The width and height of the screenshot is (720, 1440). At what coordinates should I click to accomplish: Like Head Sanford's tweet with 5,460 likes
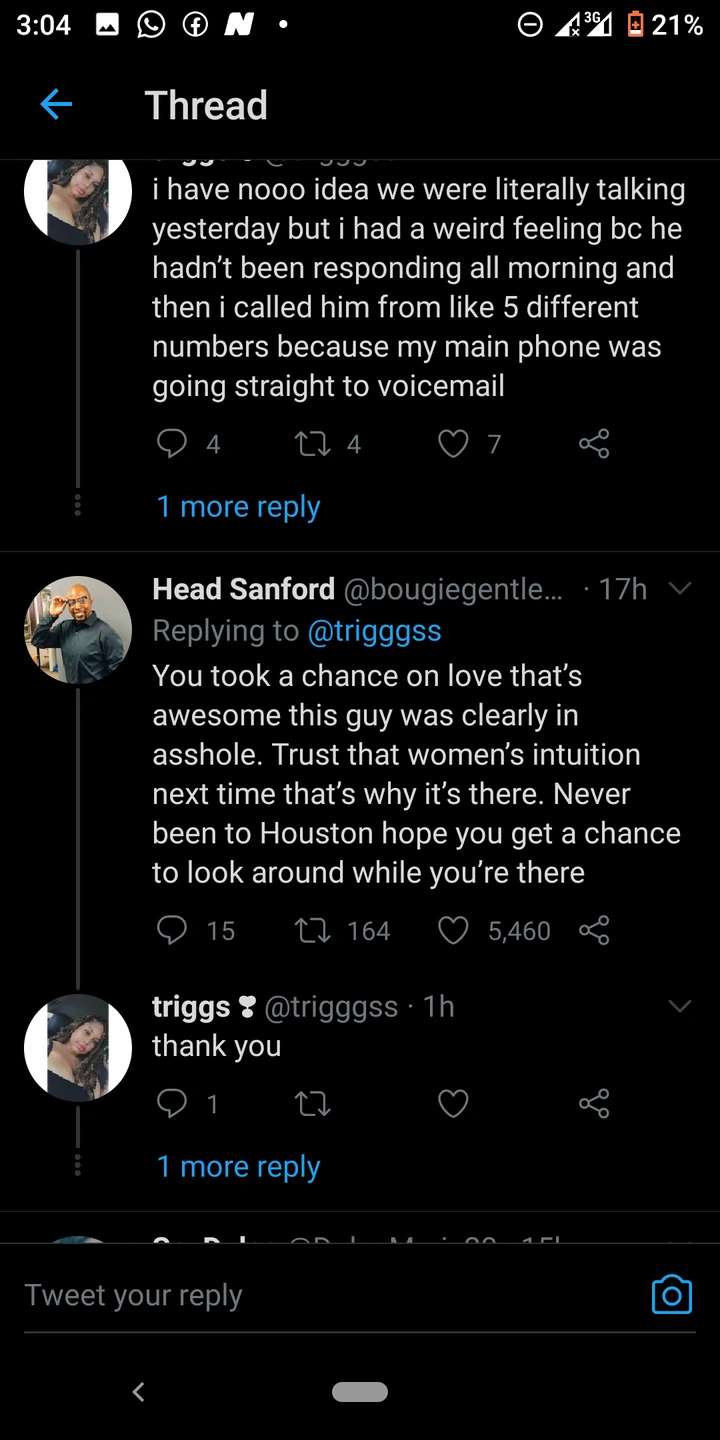454,931
